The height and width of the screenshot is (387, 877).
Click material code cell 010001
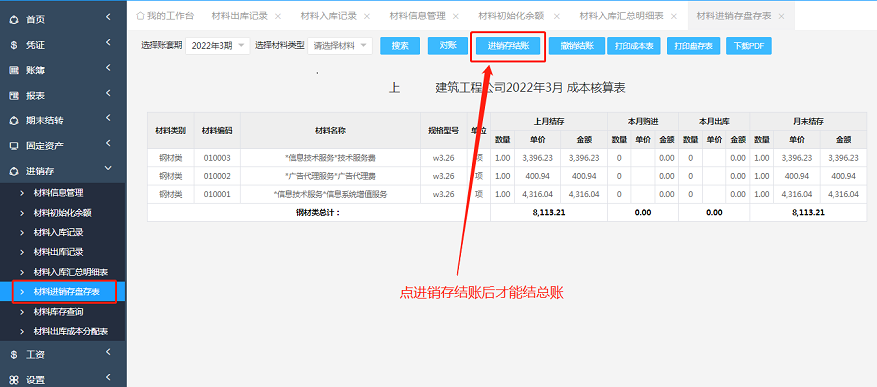[x=217, y=195]
